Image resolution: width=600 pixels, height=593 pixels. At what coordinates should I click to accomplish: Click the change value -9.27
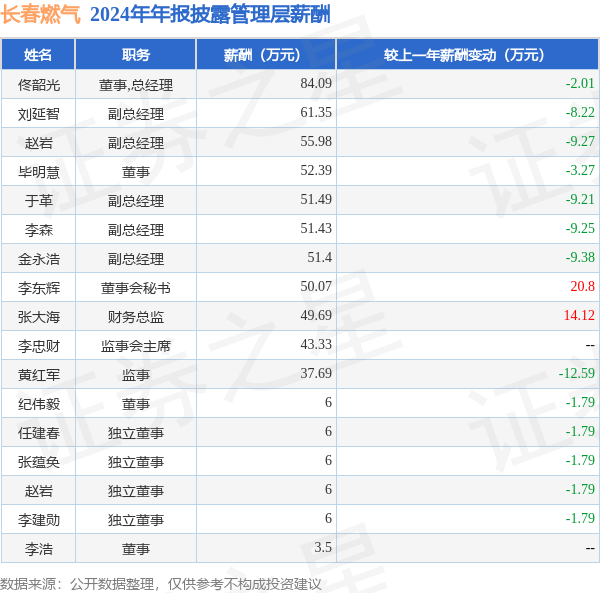(x=580, y=142)
